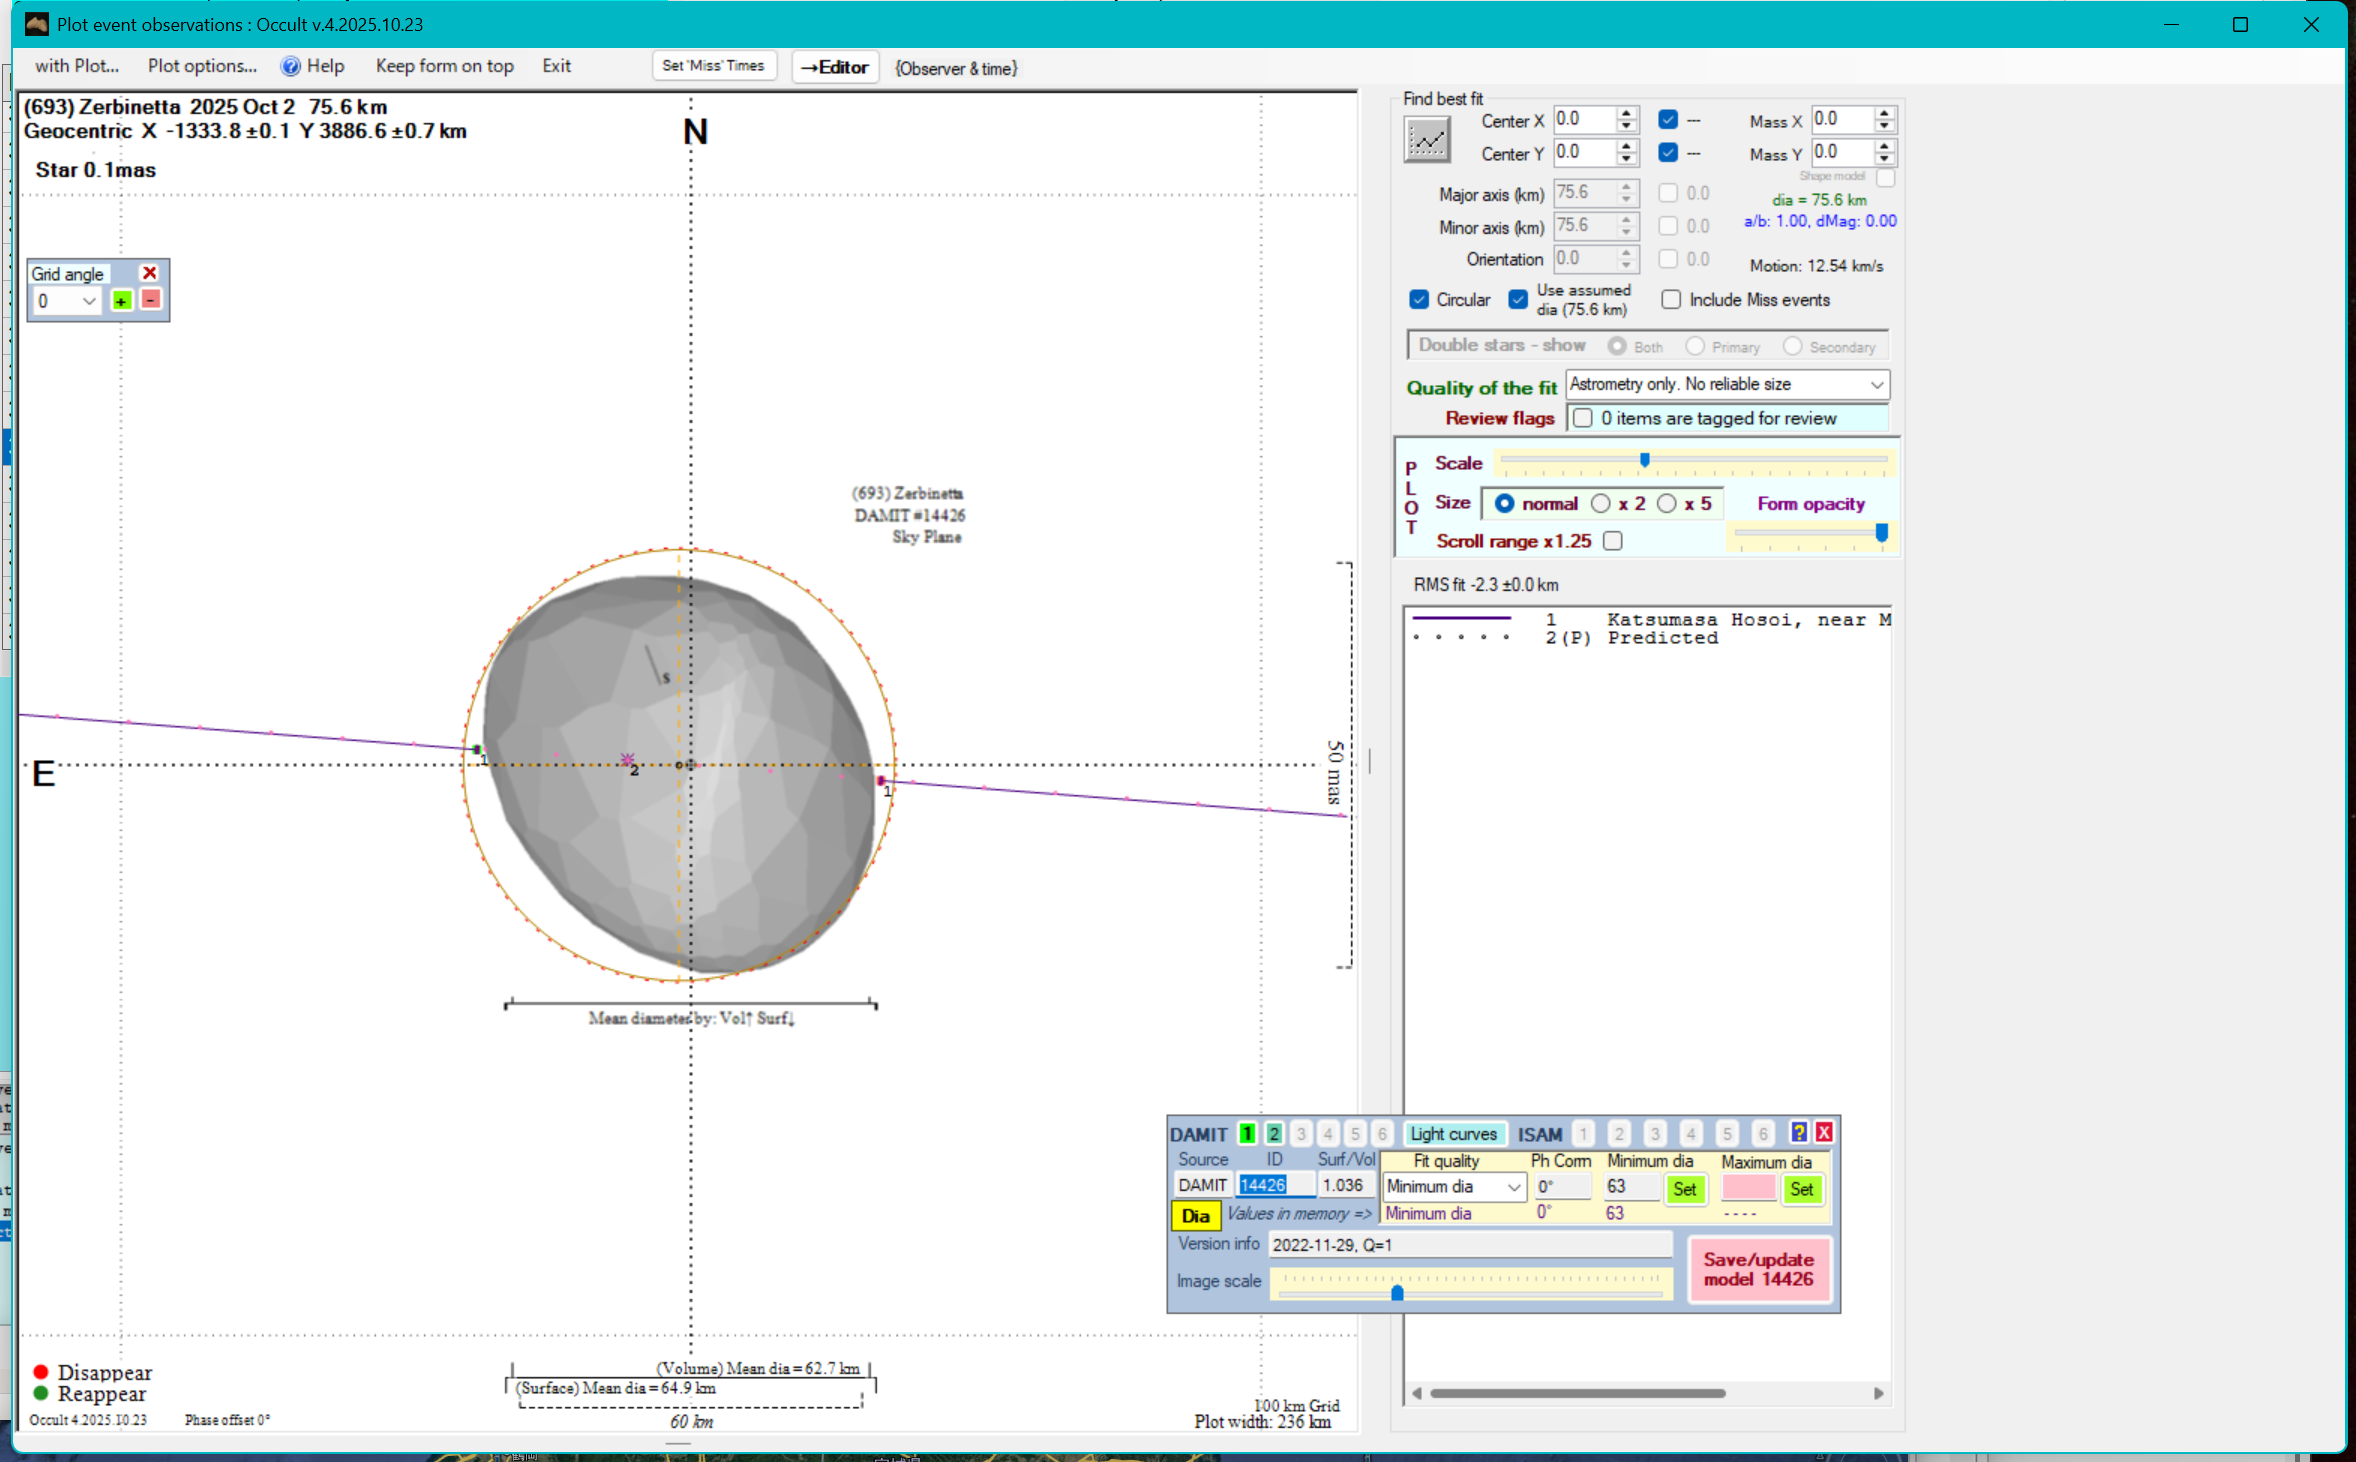
Task: Expand the Grid angle value dropdown
Action: coord(88,301)
